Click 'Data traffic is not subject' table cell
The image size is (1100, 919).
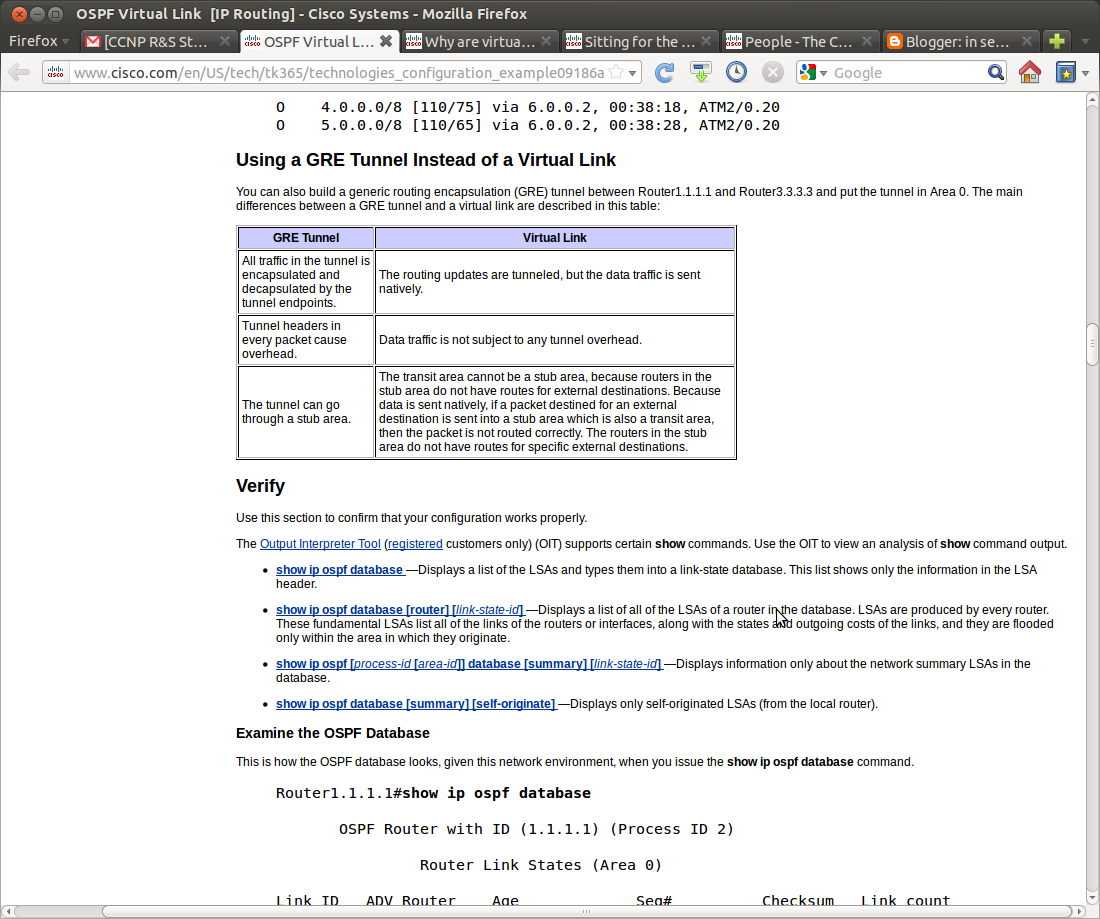click(555, 340)
